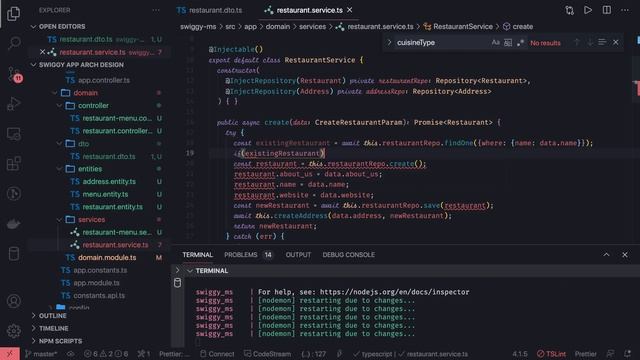Open Source Control view with badge
This screenshot has width=640, height=360.
(14, 74)
